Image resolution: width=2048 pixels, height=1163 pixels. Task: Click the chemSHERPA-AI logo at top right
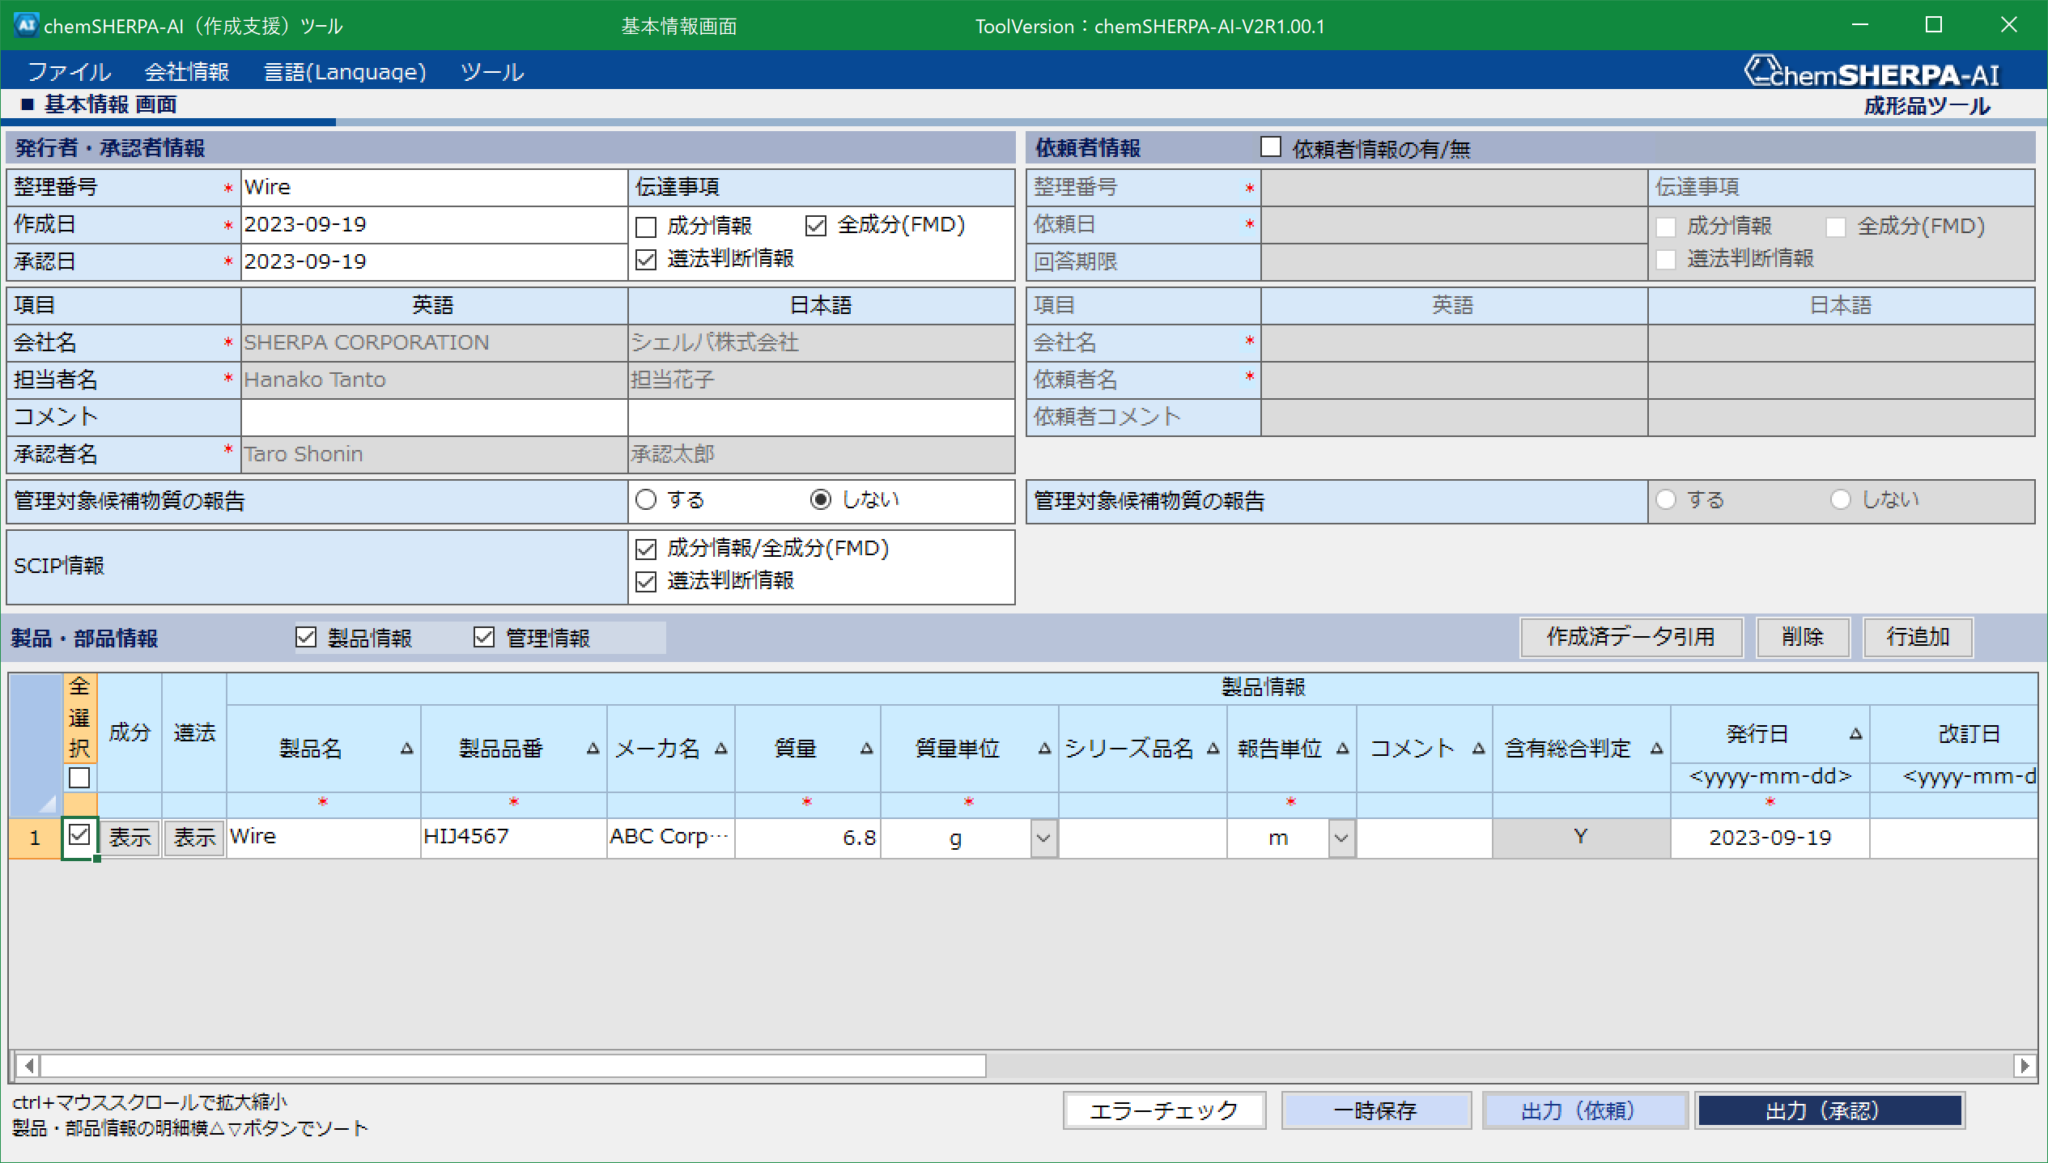(1868, 73)
